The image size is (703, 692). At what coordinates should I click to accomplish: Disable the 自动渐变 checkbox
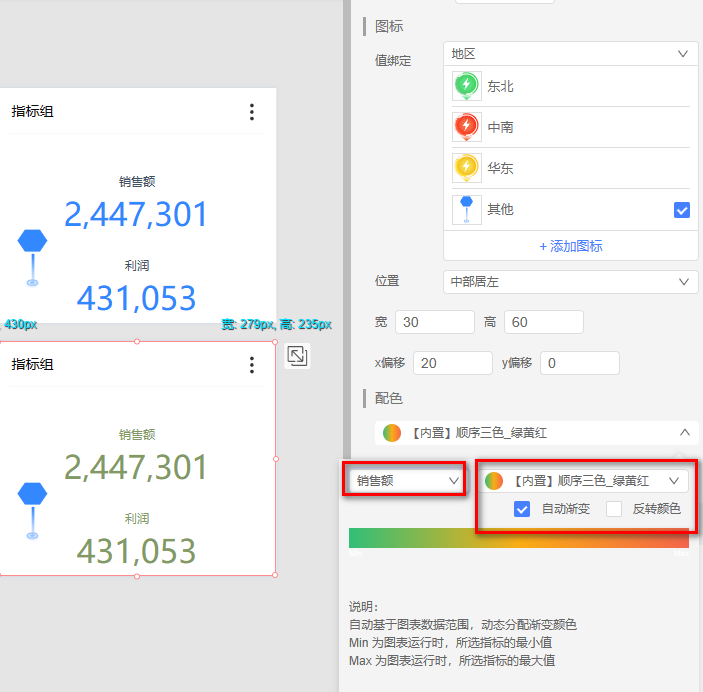pos(521,508)
